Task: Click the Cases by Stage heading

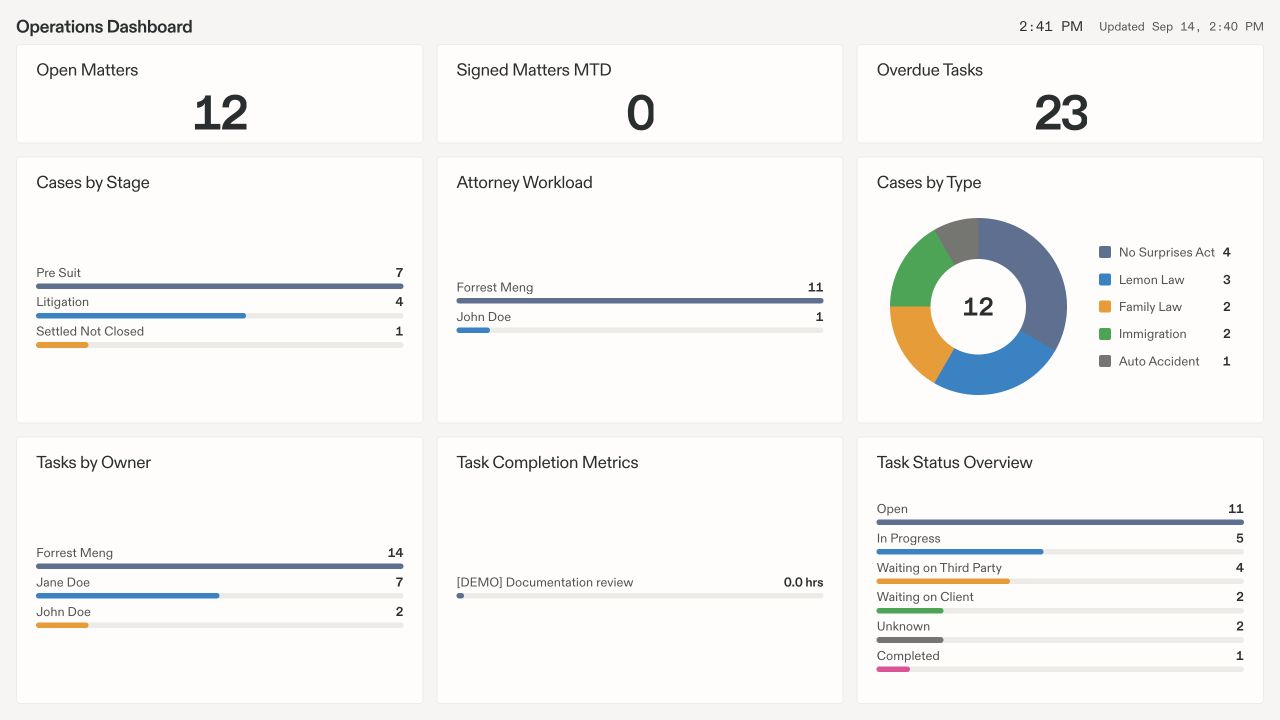Action: point(93,183)
